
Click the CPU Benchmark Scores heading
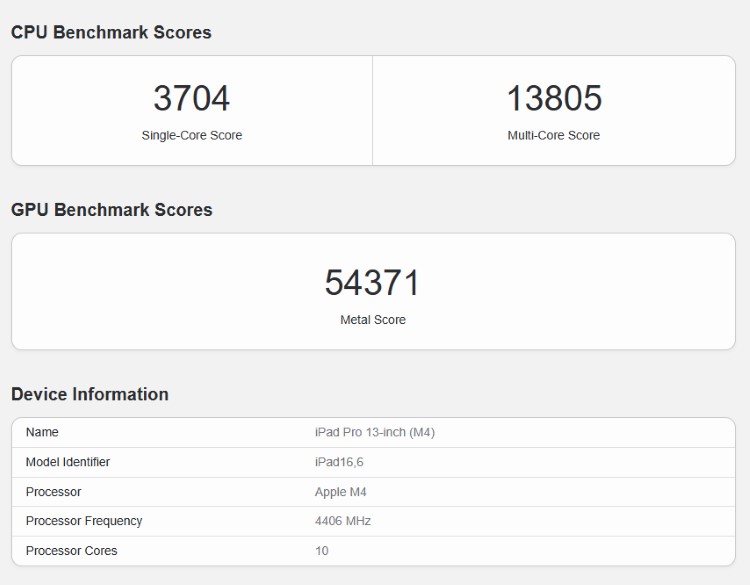tap(111, 33)
